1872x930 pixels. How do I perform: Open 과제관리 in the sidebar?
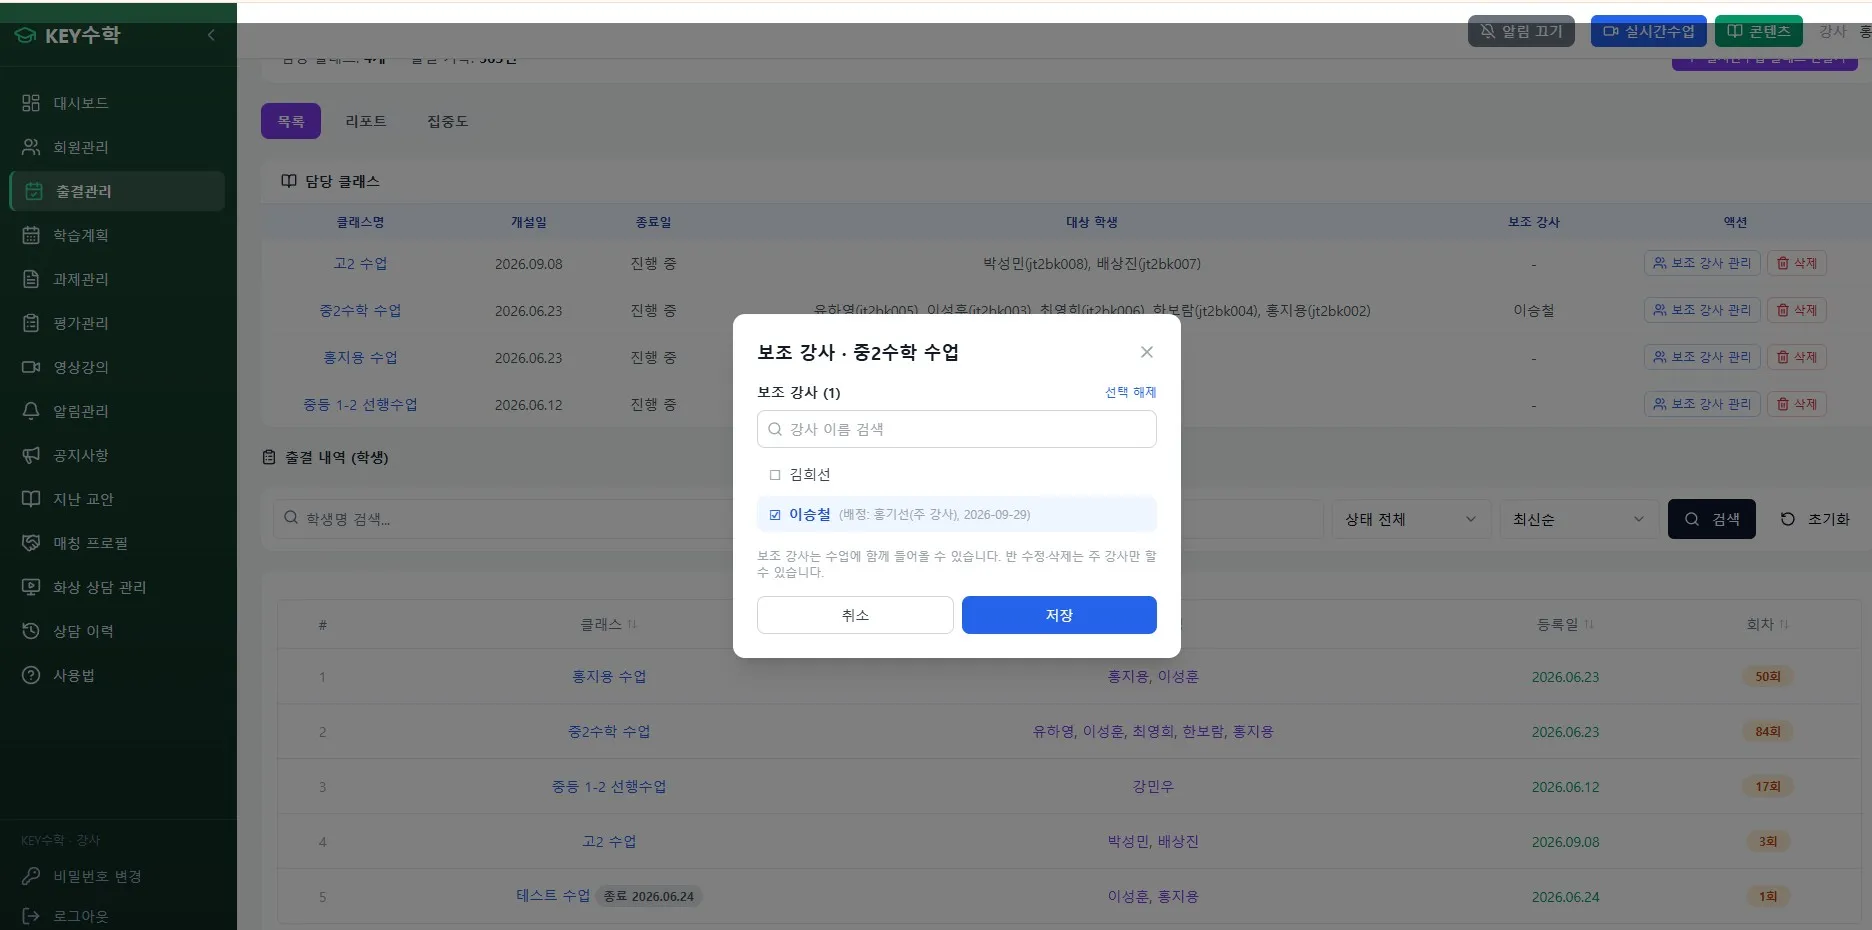(x=116, y=279)
